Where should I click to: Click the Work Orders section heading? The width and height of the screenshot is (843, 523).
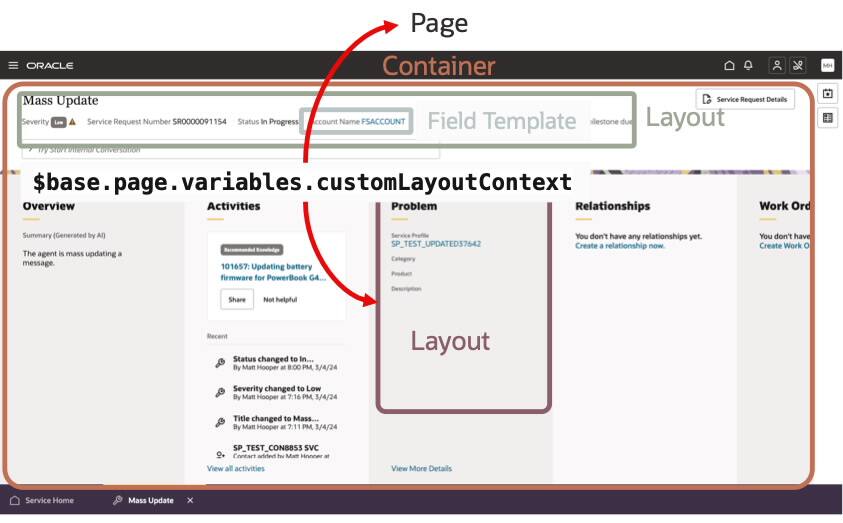(784, 206)
